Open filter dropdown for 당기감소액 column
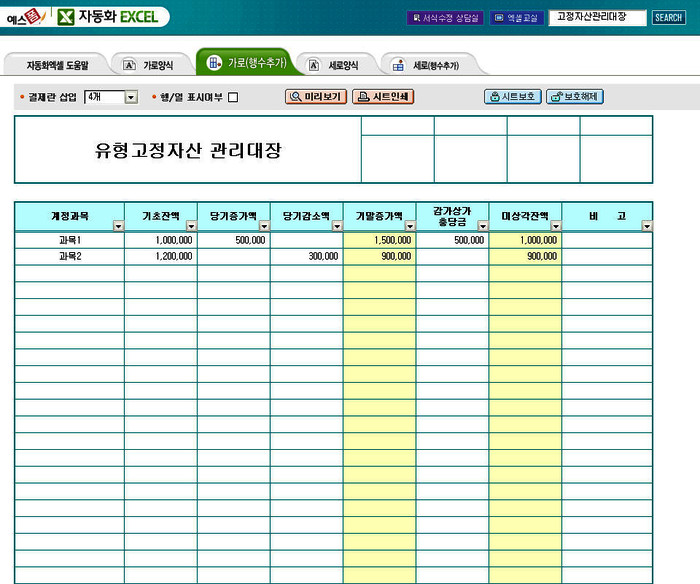Screen dimensions: 700x584 (337, 226)
